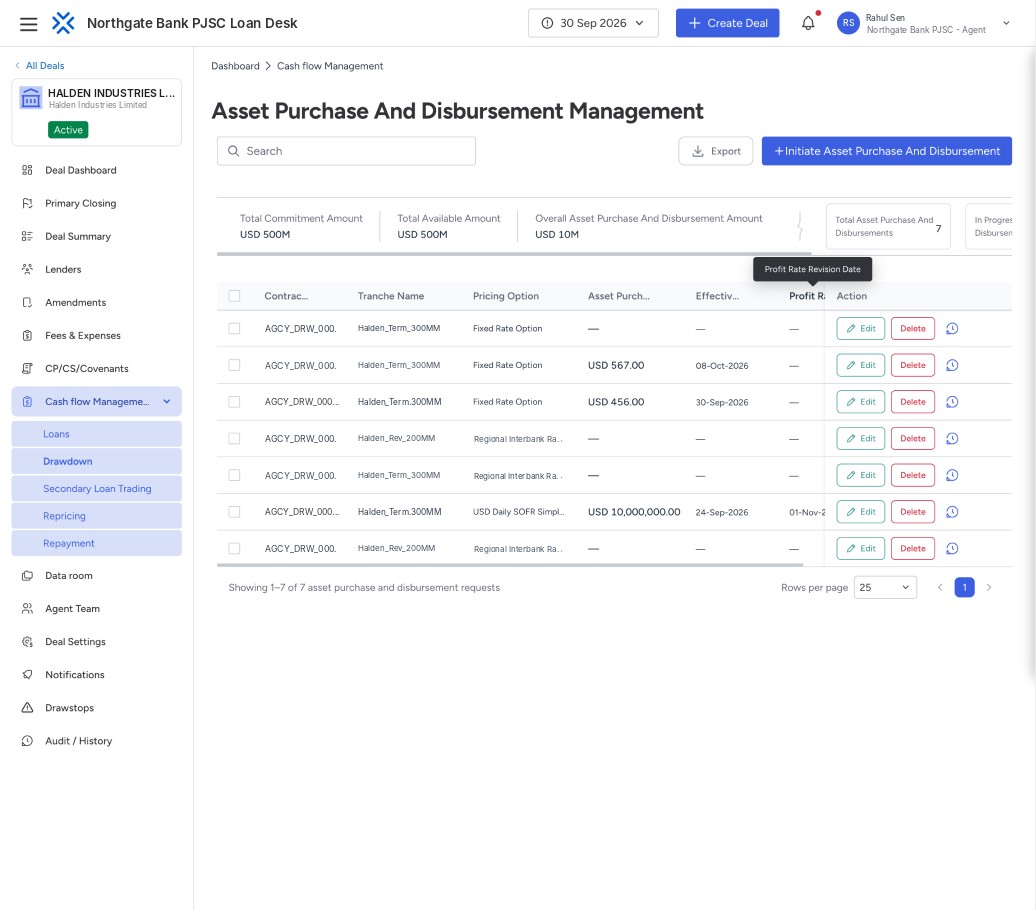The width and height of the screenshot is (1036, 910).
Task: Open the Rows per page dropdown
Action: click(885, 588)
